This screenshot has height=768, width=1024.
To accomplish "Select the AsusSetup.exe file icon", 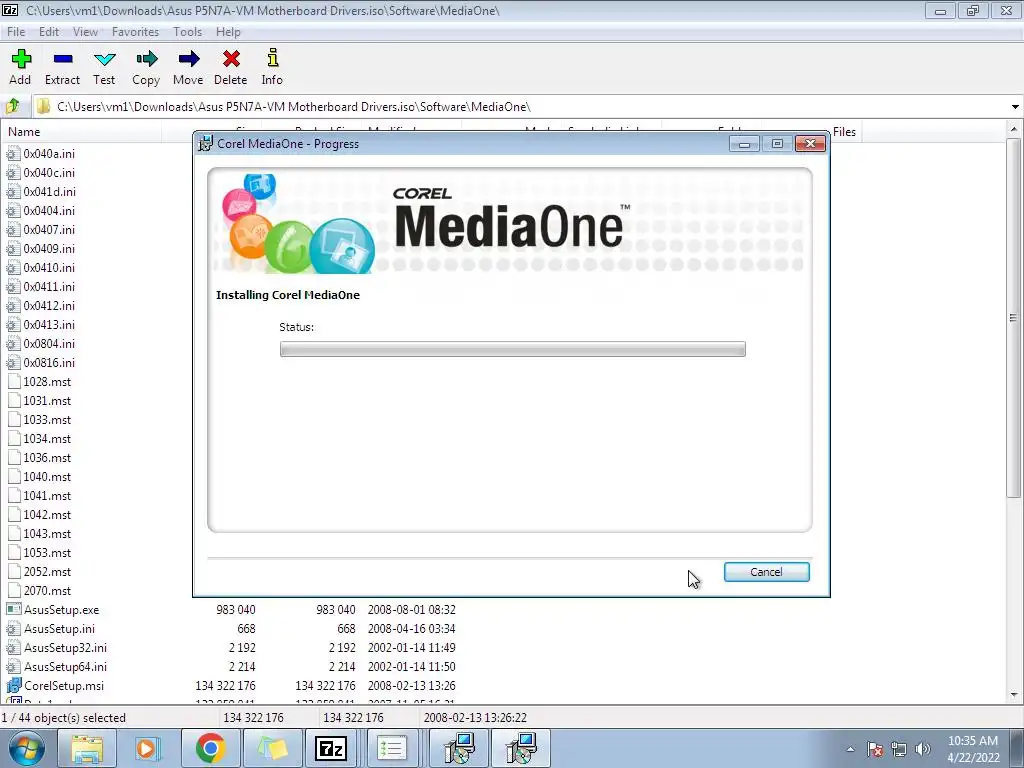I will coord(13,609).
